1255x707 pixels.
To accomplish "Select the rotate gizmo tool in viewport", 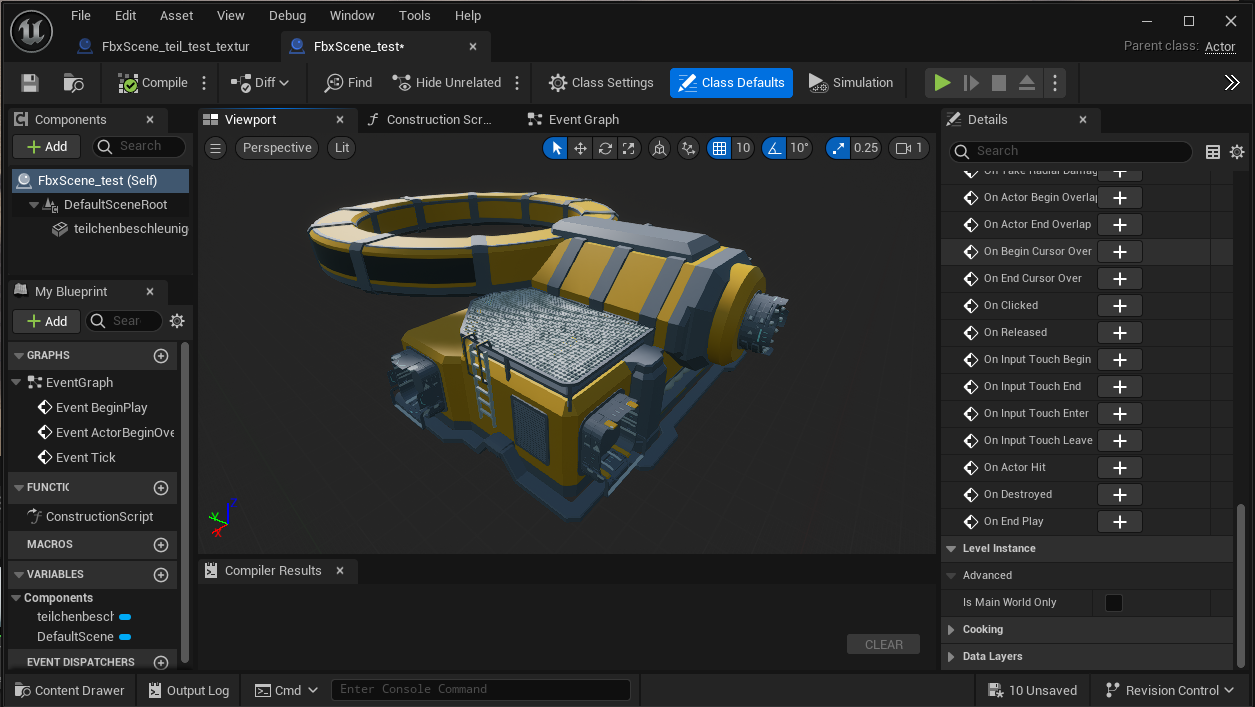I will tap(605, 148).
